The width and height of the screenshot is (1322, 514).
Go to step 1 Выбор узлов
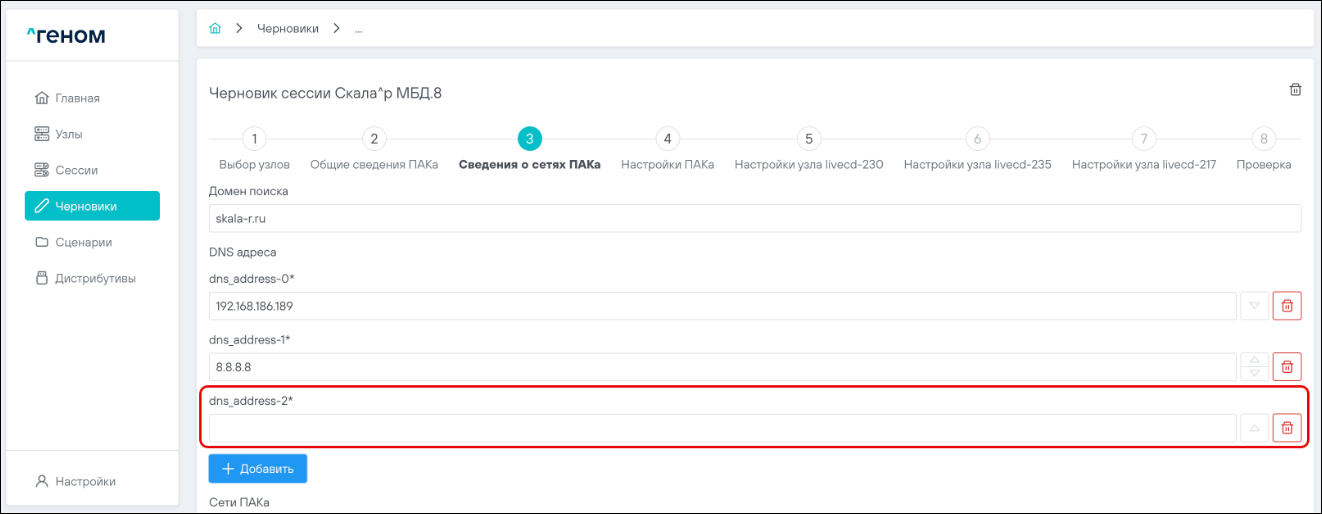(254, 140)
